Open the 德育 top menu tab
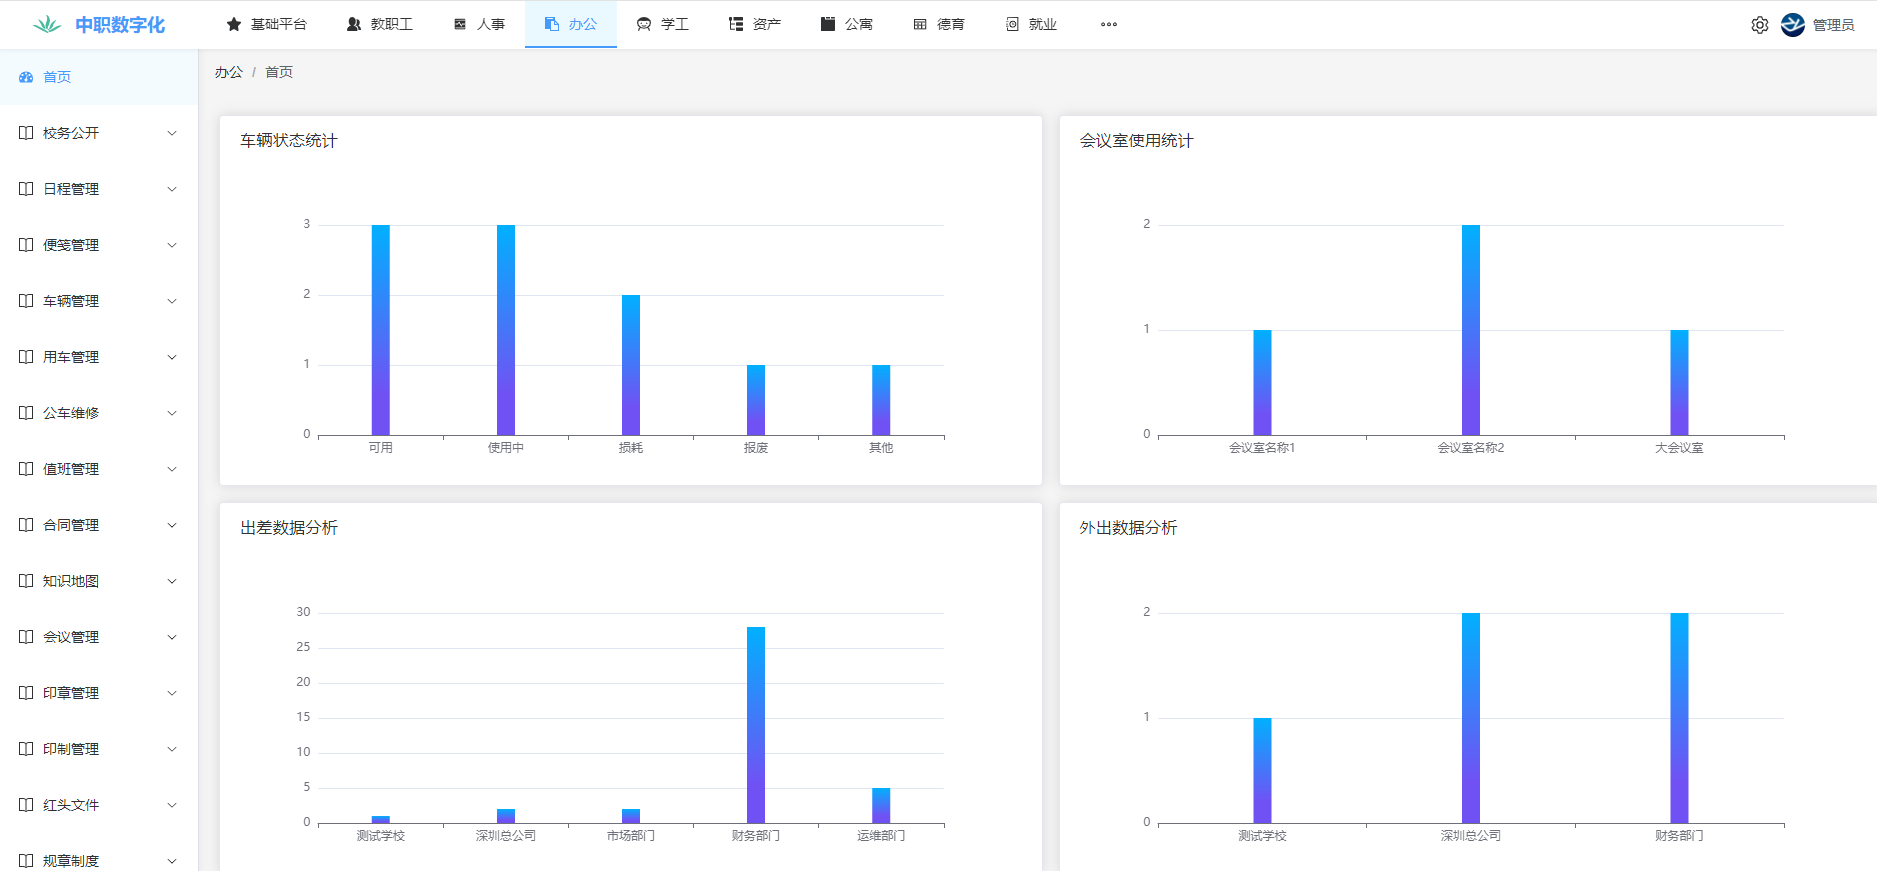This screenshot has height=871, width=1877. pos(939,24)
